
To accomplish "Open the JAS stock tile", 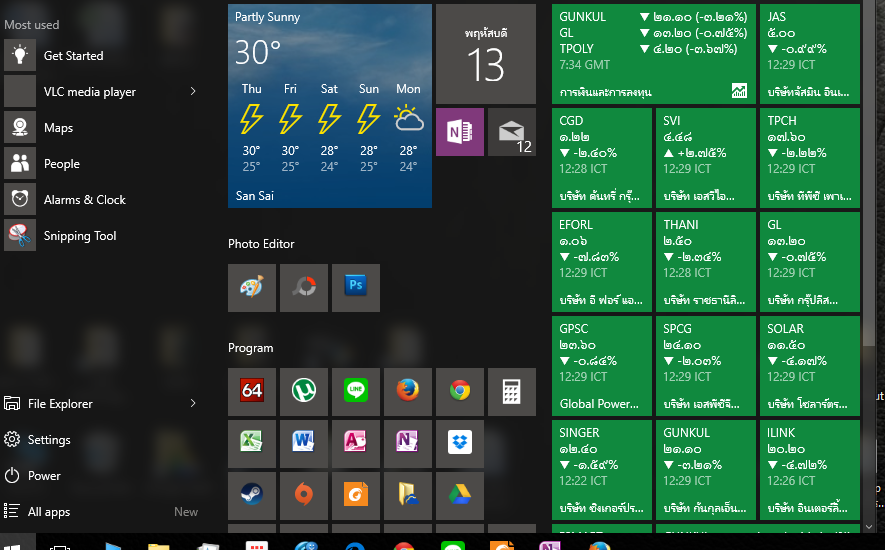I will [810, 54].
